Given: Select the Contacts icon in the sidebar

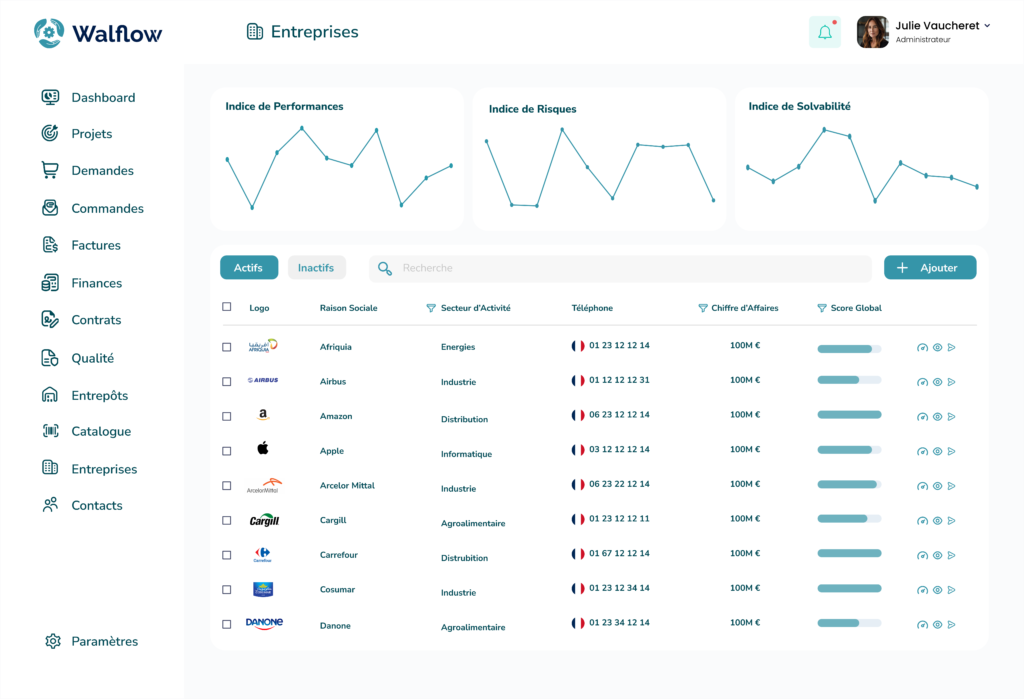Looking at the screenshot, I should coord(50,505).
